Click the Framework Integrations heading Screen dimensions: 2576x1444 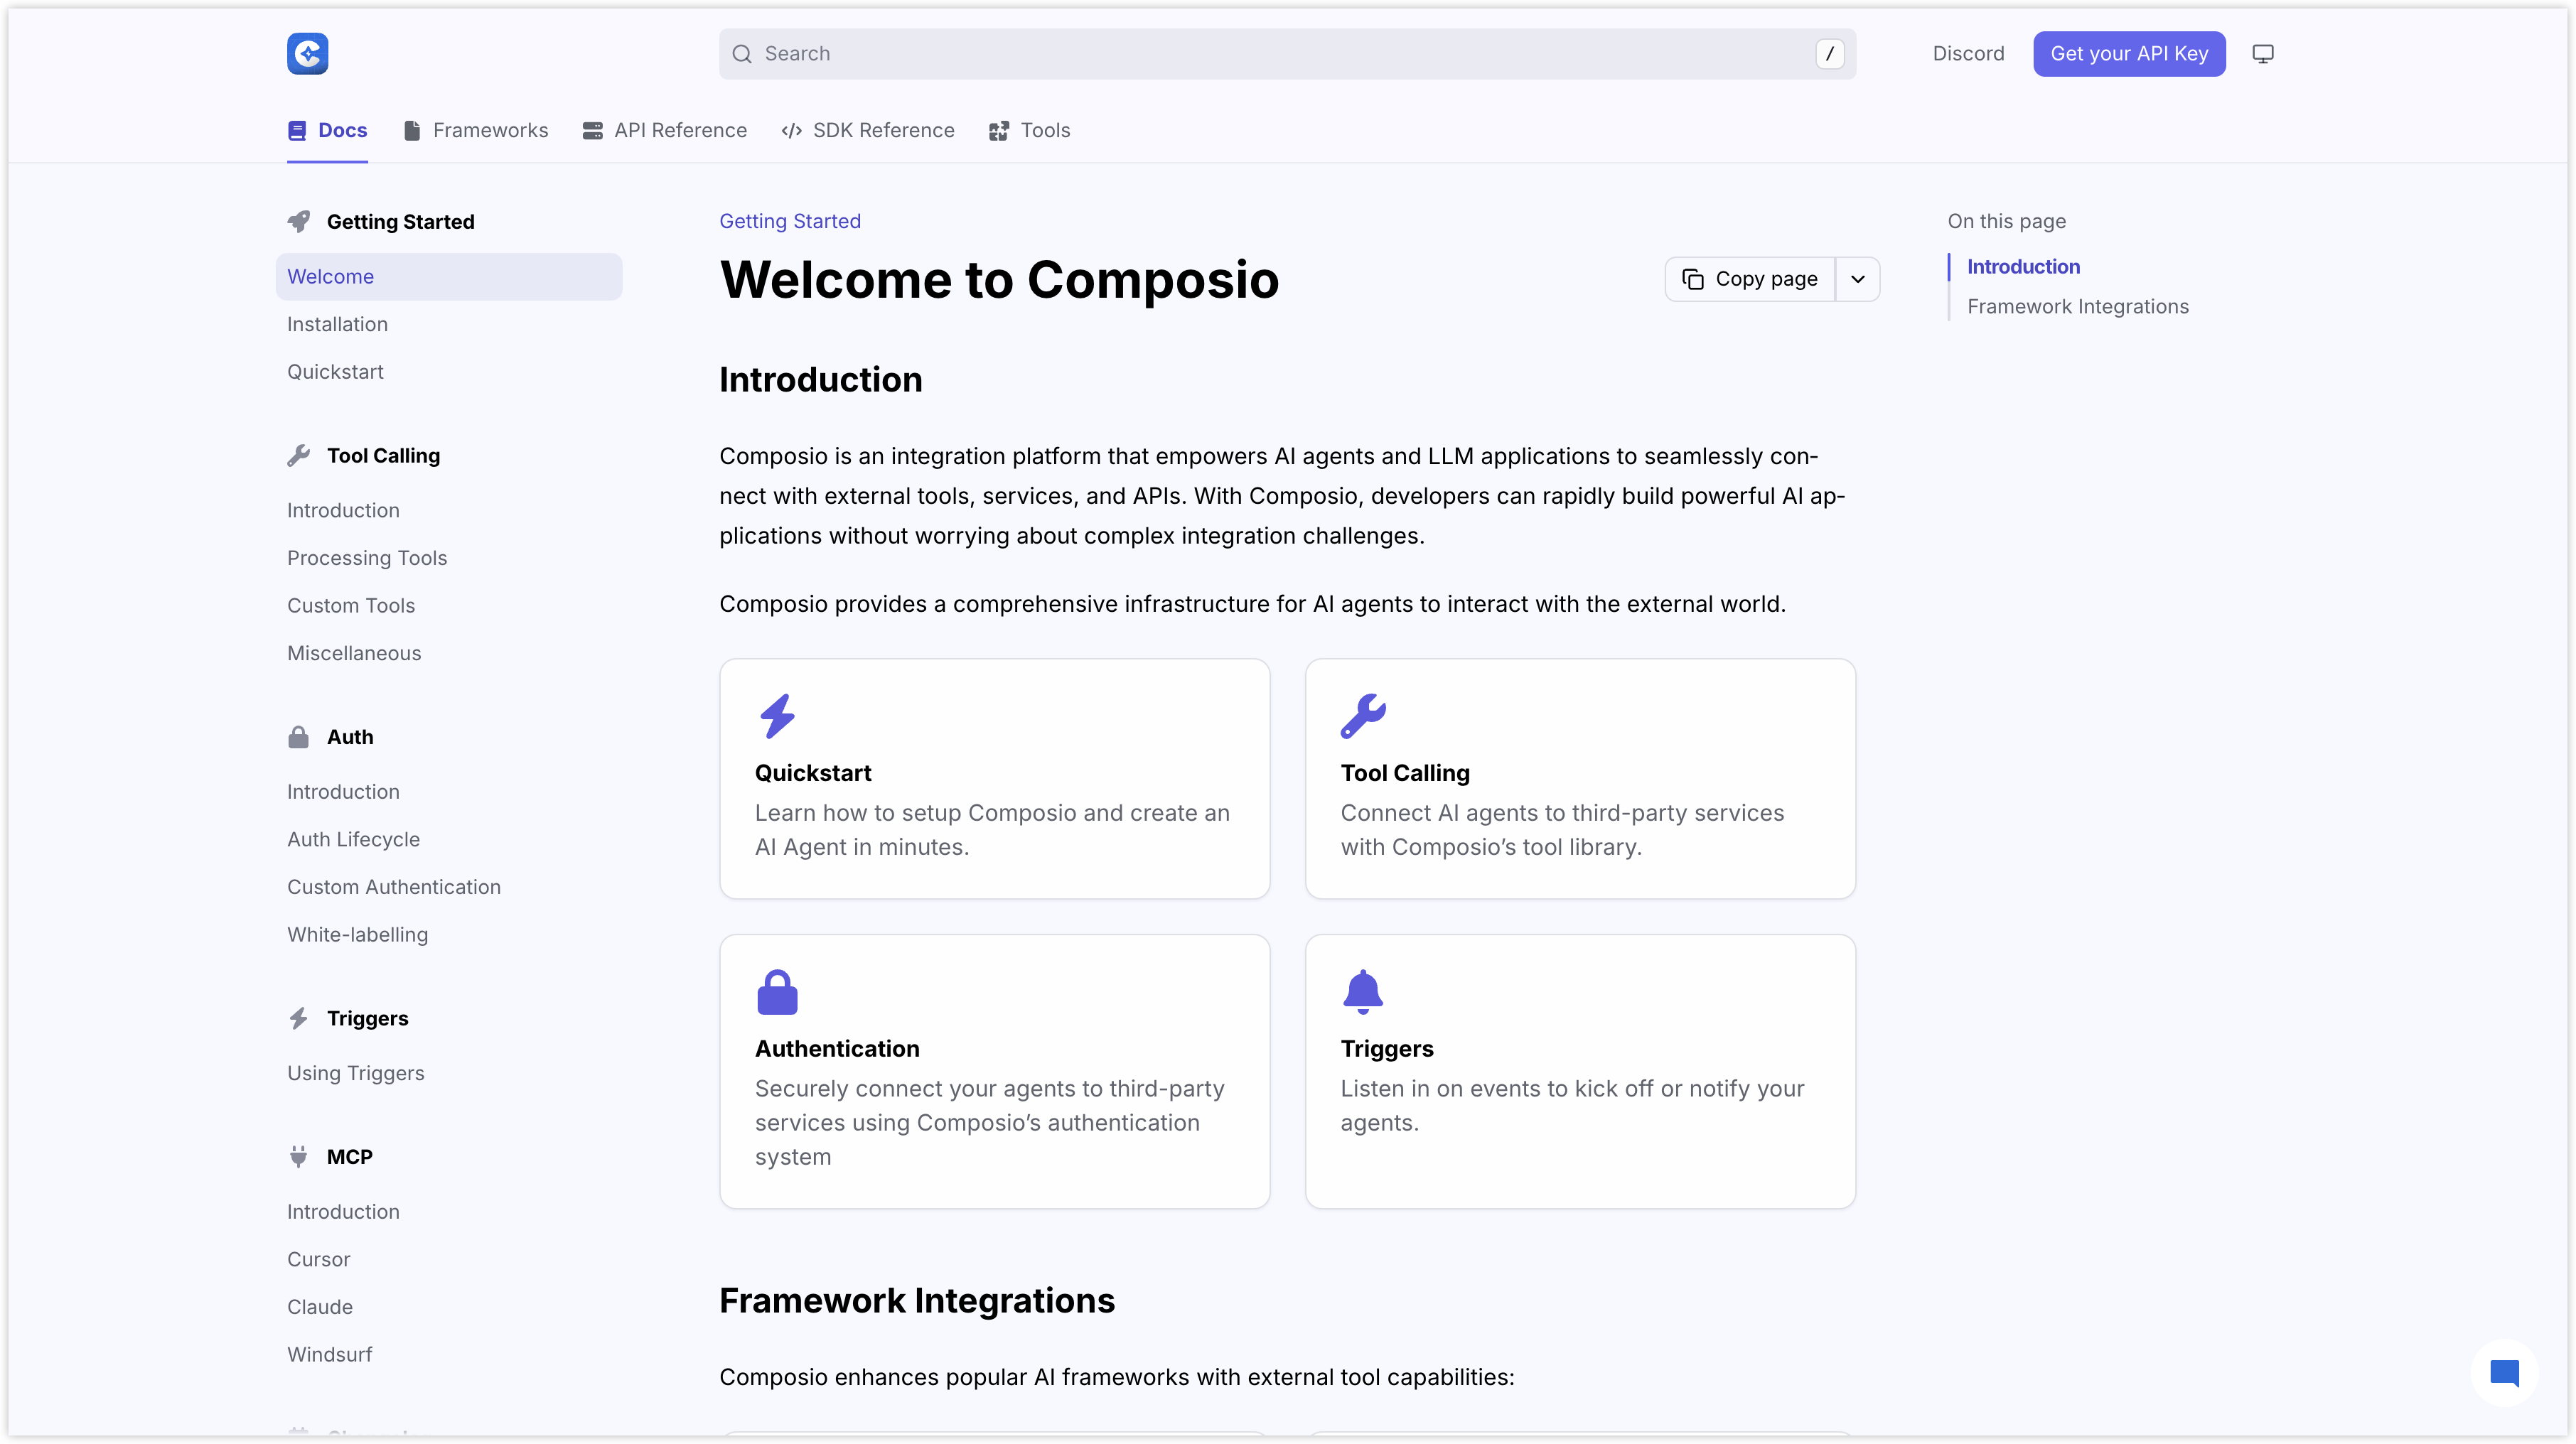pos(917,1301)
